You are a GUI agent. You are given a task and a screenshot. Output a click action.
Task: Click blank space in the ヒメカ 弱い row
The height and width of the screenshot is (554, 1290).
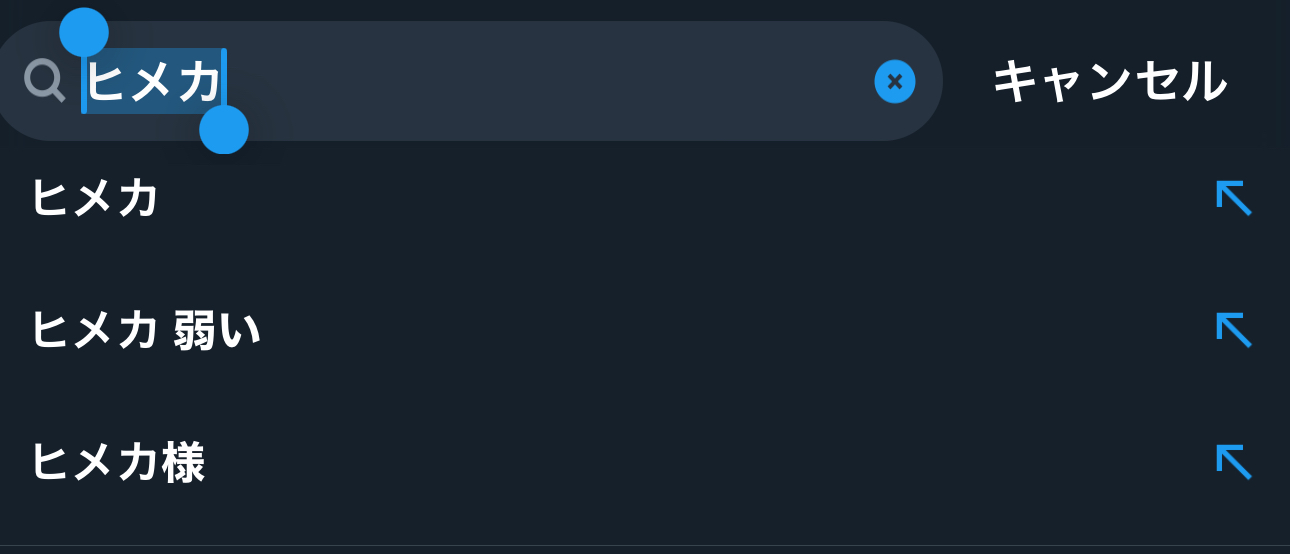click(x=700, y=330)
